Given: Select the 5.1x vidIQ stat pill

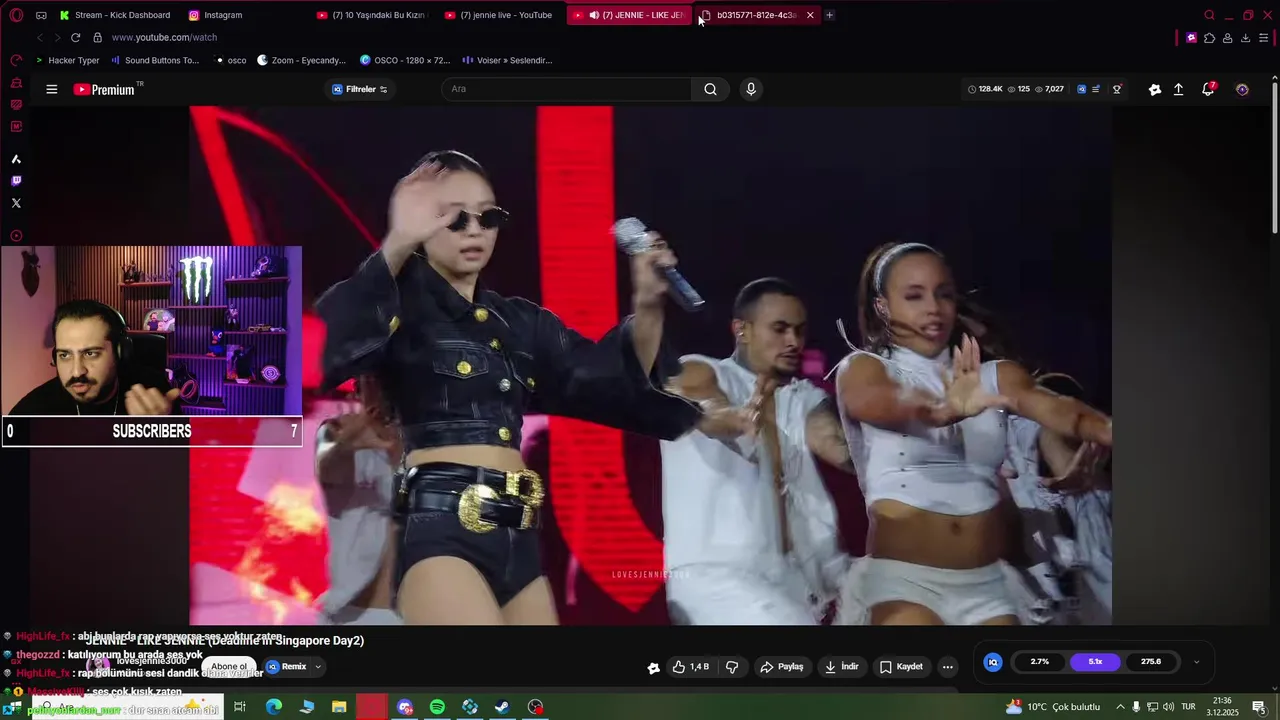Looking at the screenshot, I should 1095,662.
